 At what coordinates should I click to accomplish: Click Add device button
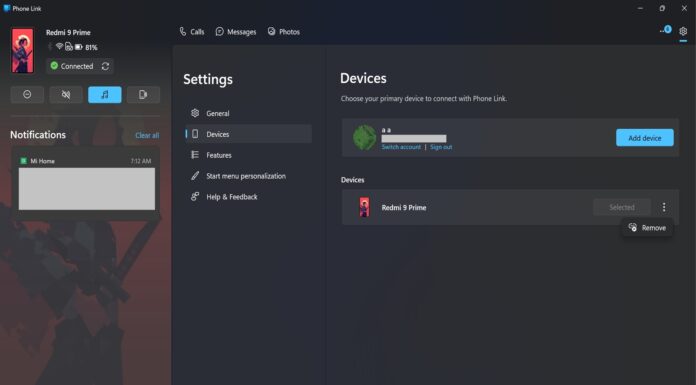point(645,138)
